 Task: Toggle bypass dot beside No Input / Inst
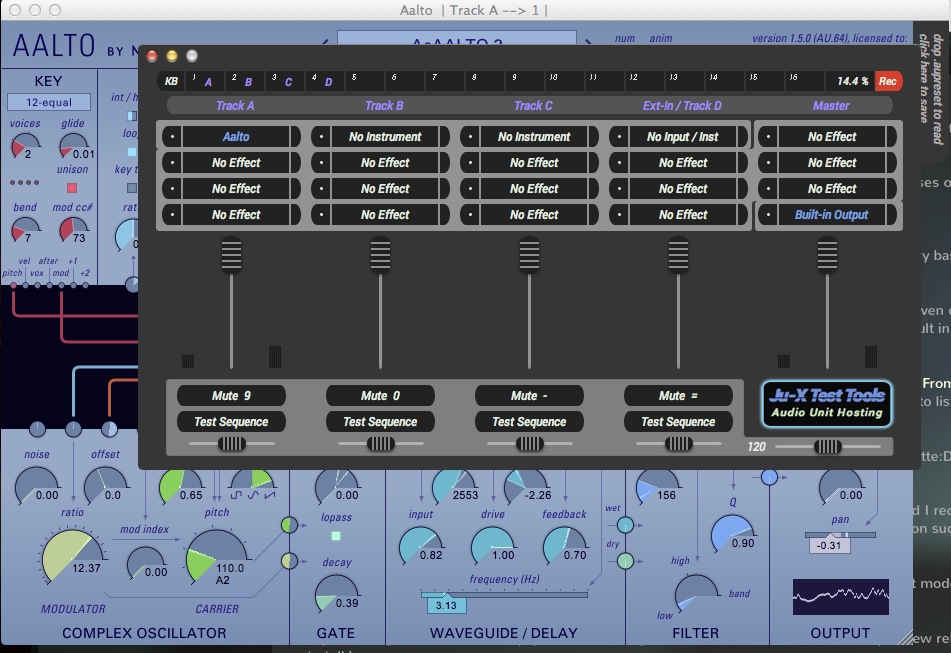[x=619, y=136]
